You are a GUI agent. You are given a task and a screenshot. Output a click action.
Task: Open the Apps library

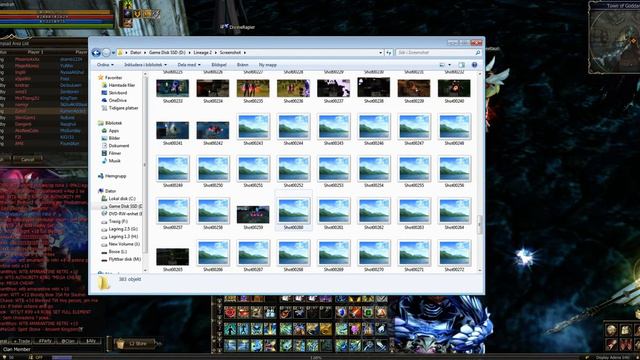[x=110, y=131]
